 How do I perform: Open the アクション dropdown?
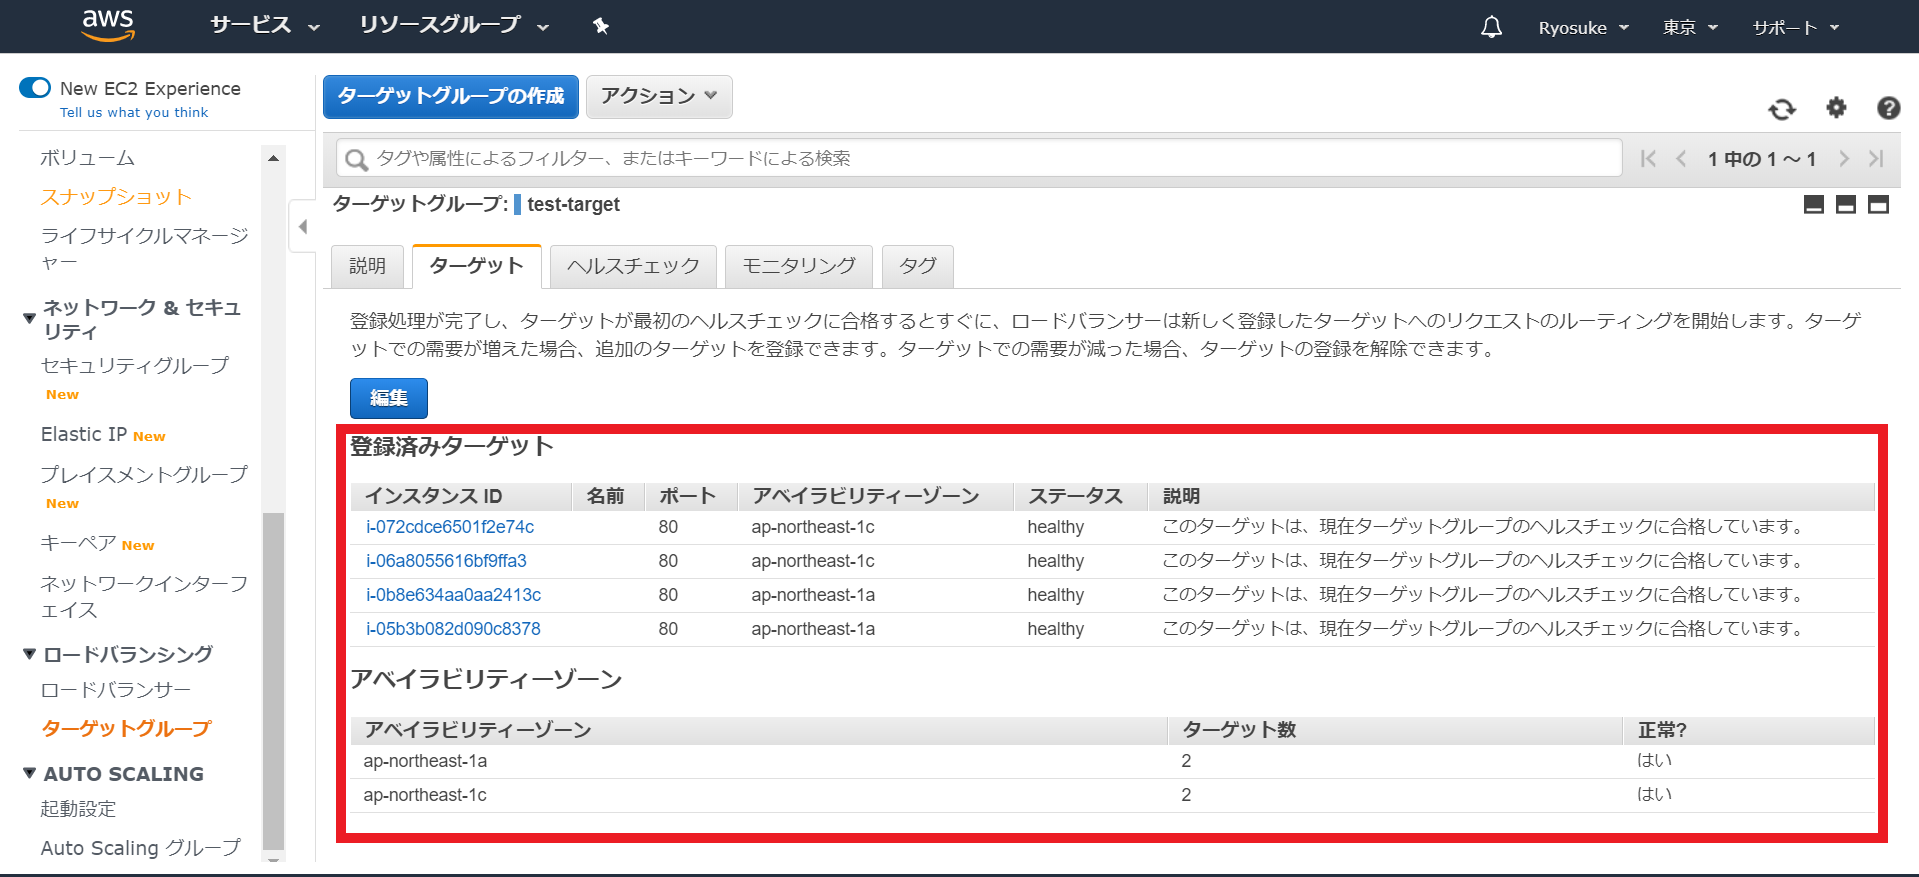click(659, 96)
